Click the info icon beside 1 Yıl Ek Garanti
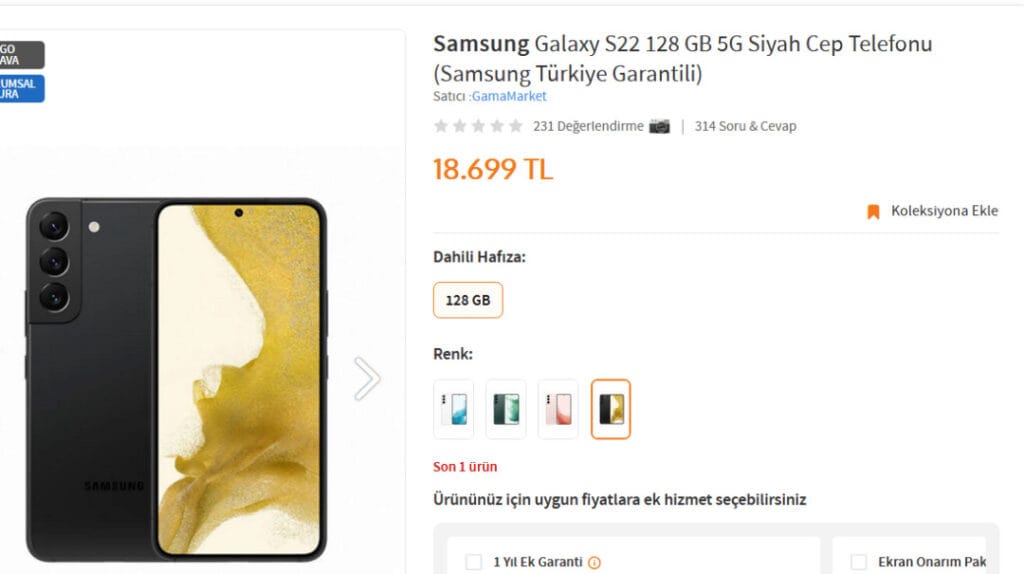 (x=594, y=563)
